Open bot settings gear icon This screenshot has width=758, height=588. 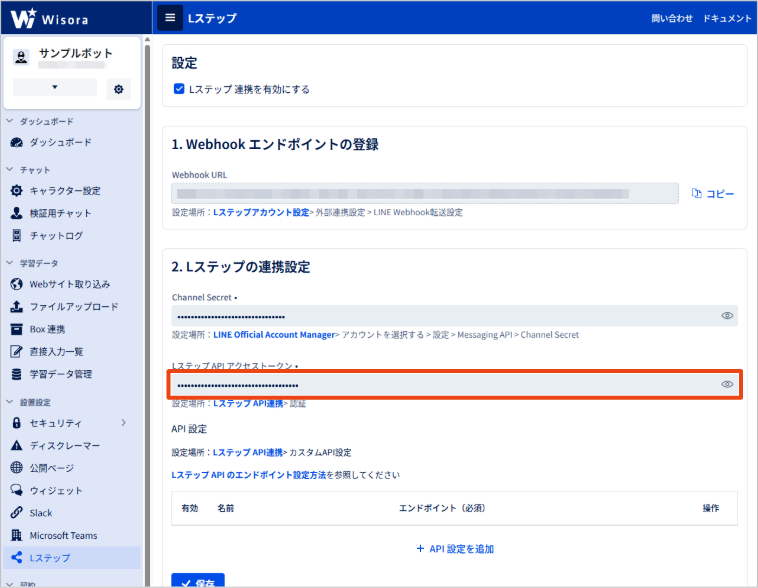[x=118, y=89]
